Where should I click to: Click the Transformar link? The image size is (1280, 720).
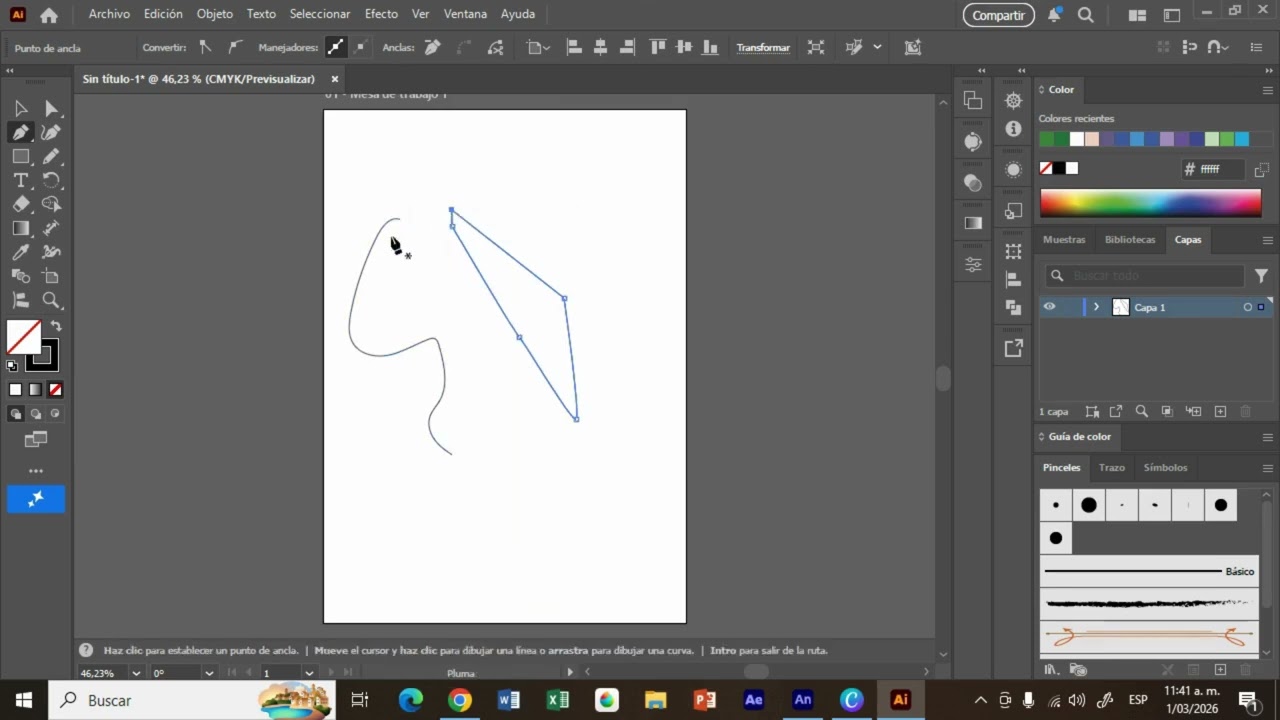(x=763, y=47)
